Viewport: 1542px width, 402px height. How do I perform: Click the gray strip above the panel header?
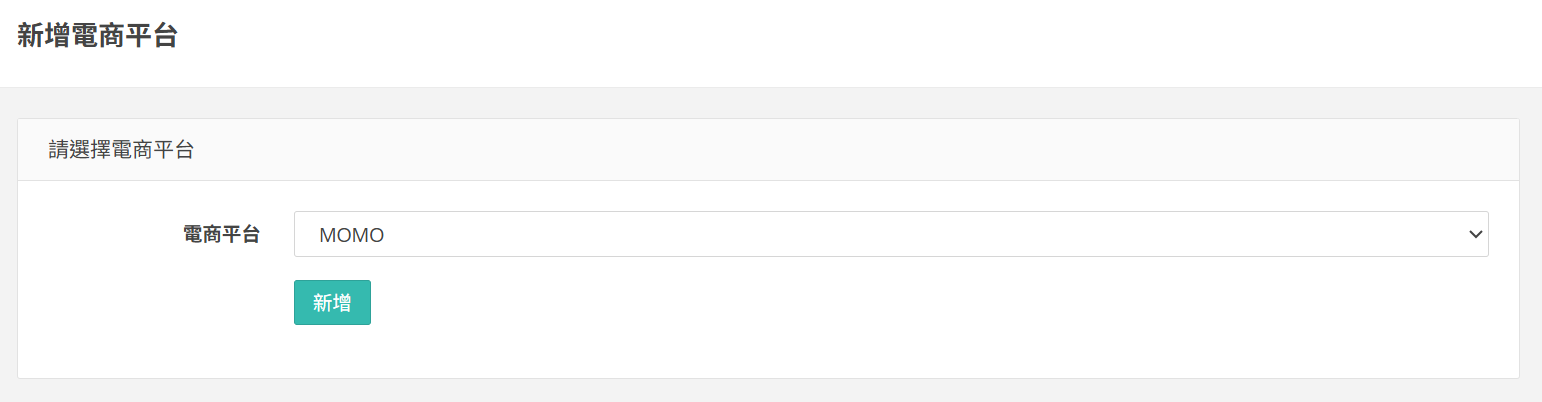click(x=770, y=103)
